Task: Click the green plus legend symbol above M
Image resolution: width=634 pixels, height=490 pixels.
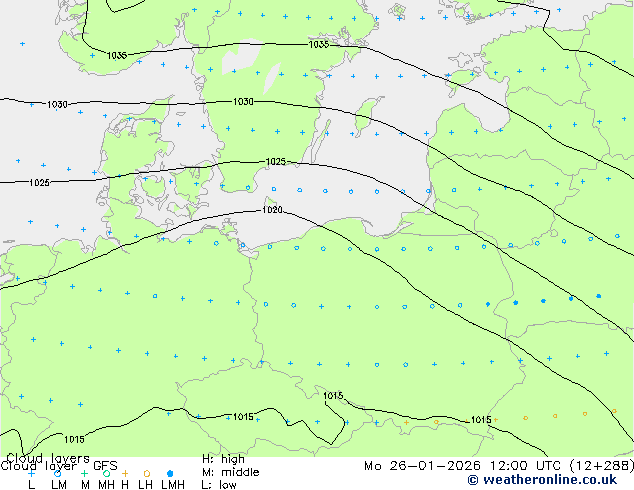Action: point(84,473)
